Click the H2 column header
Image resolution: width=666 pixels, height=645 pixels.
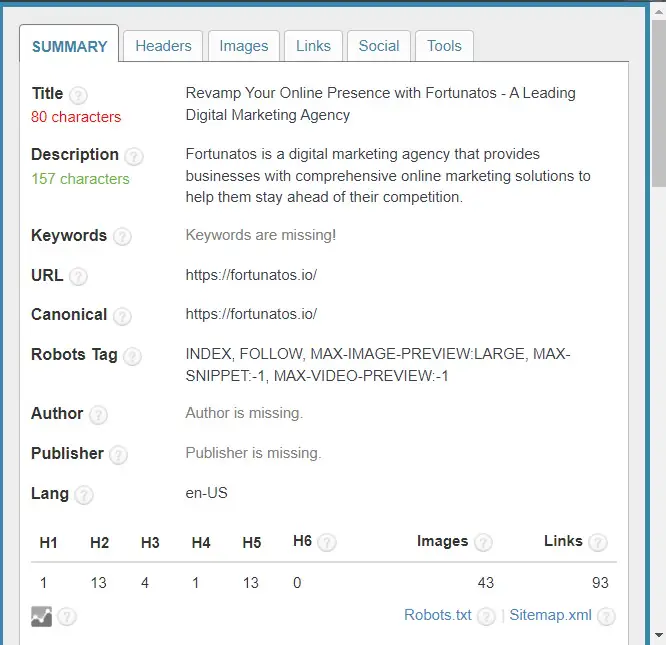[x=99, y=543]
